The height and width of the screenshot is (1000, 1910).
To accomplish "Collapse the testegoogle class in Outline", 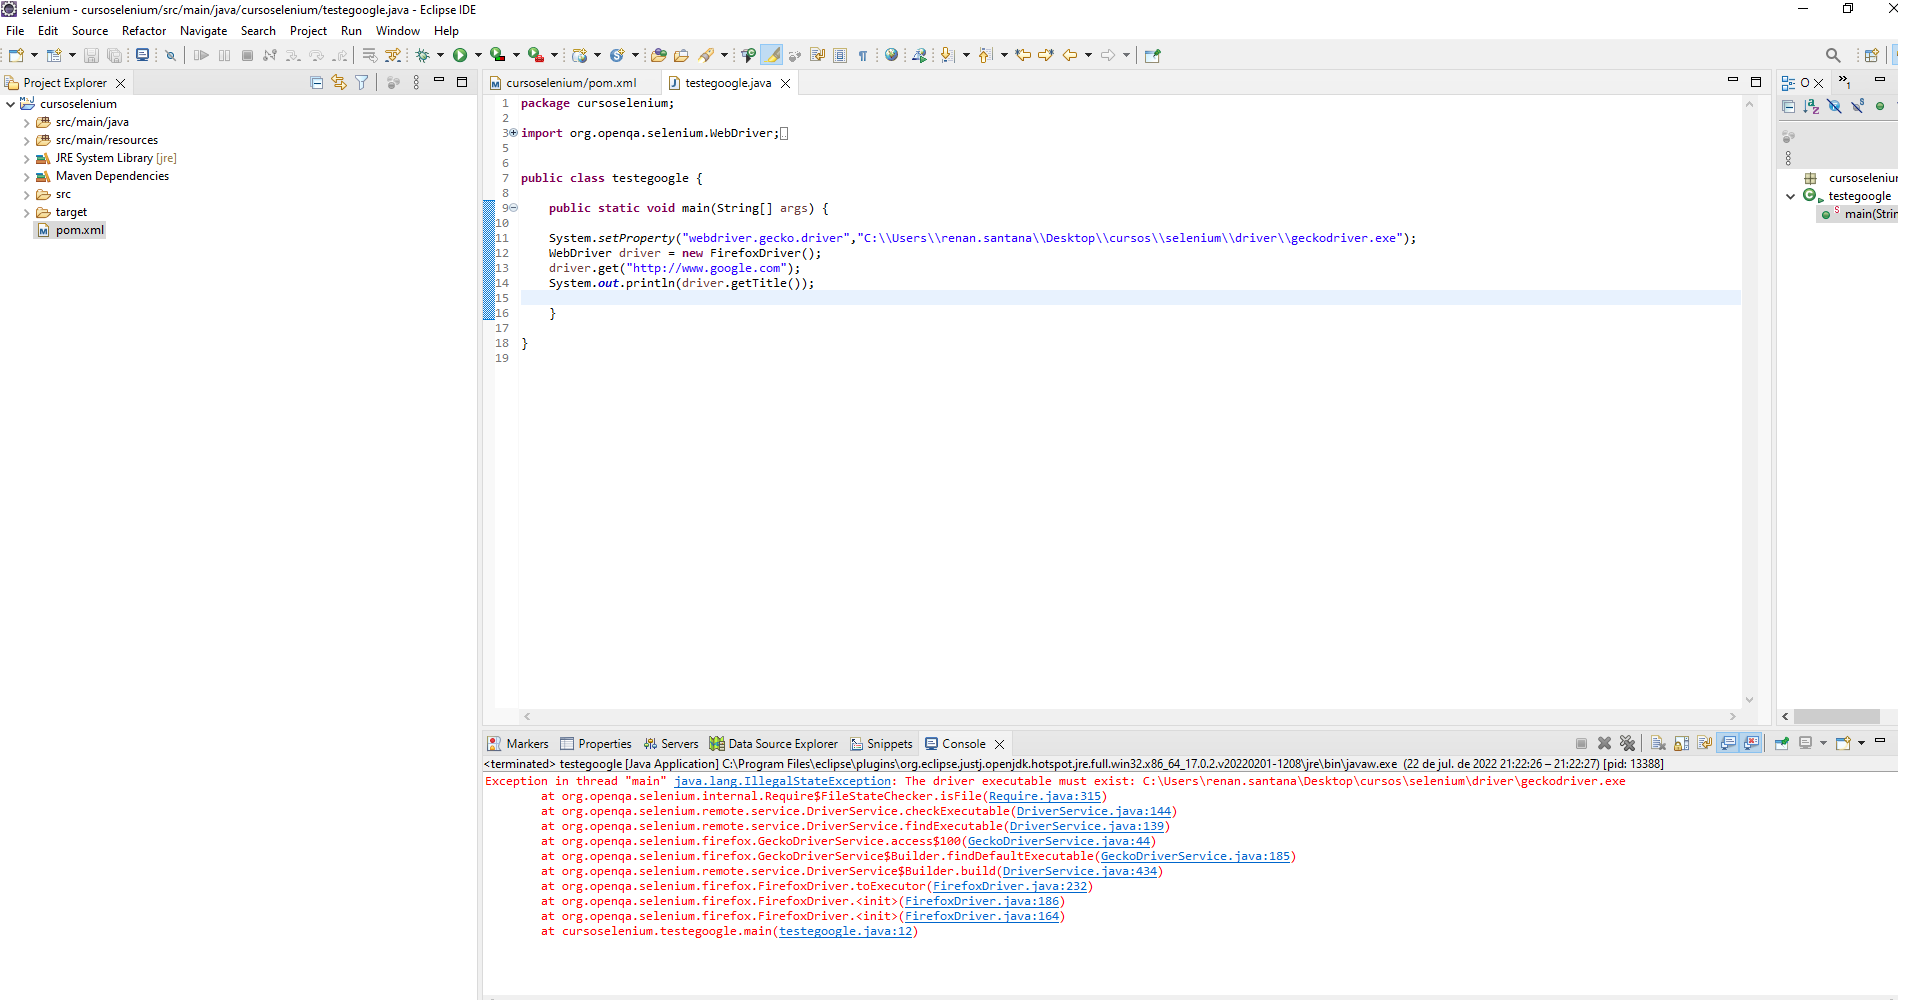I will click(1790, 196).
